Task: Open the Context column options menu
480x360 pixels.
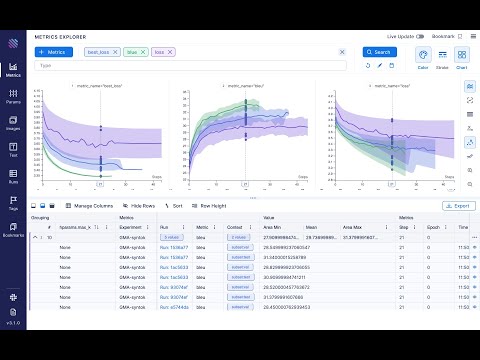Action: (x=250, y=227)
